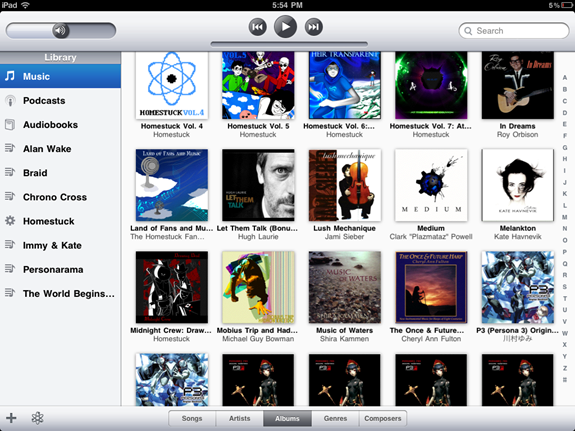Click the Kate Havnevik artist label
This screenshot has width=575, height=431.
point(517,237)
